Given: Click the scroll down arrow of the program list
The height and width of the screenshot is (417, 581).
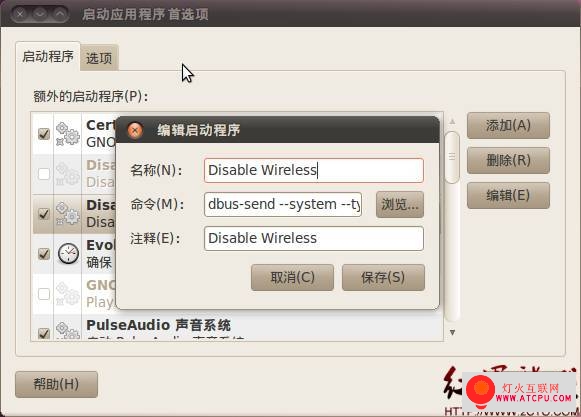Looking at the screenshot, I should pos(452,332).
